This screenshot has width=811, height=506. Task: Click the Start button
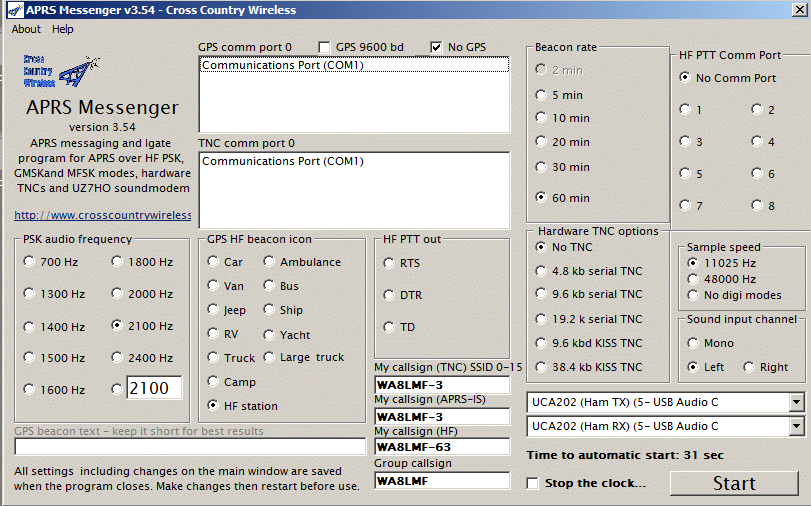tap(734, 483)
